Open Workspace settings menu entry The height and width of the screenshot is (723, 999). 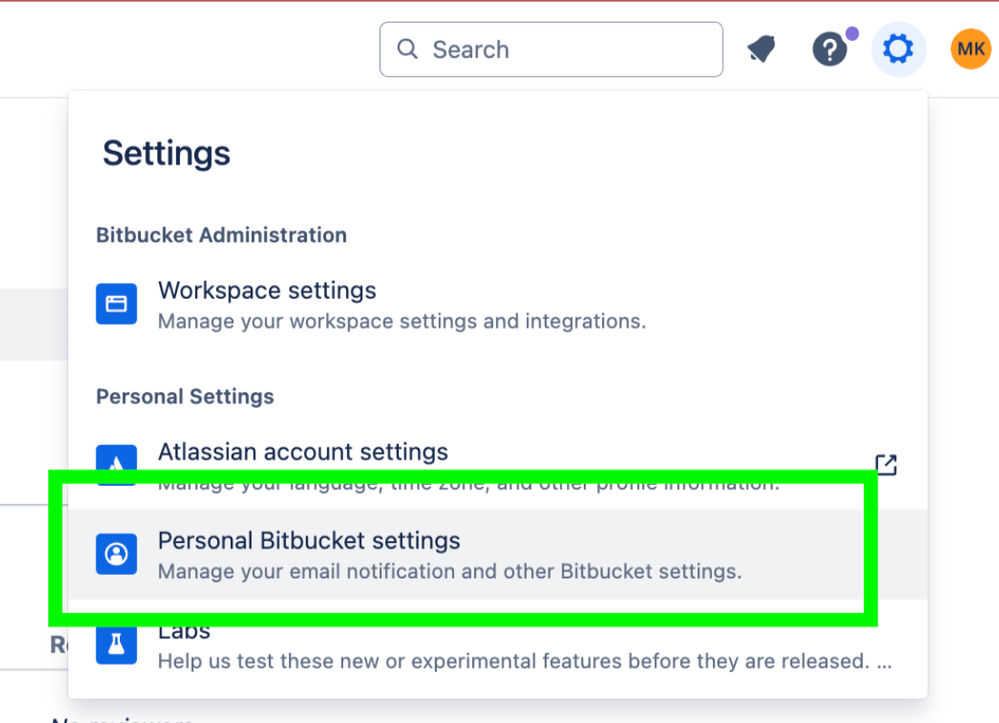pos(498,304)
